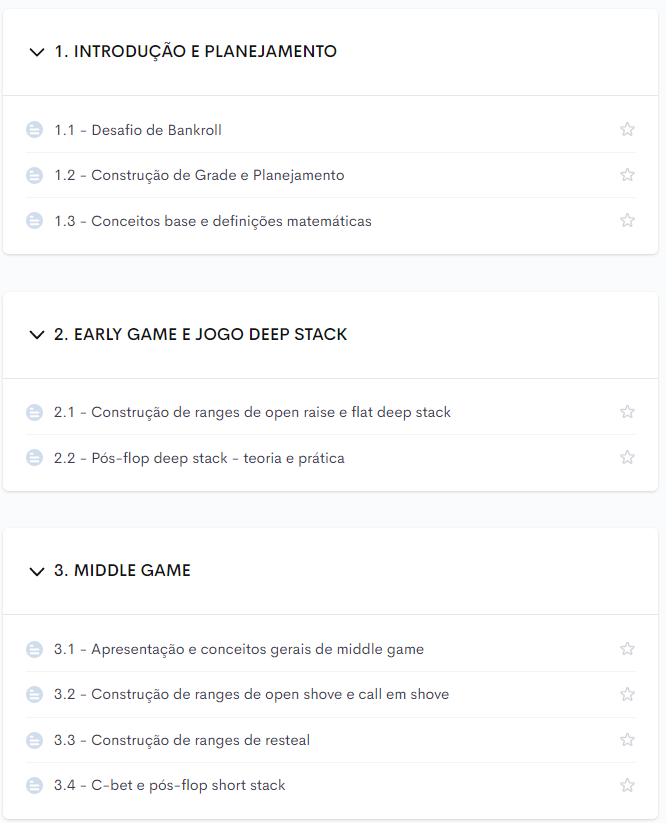Star lesson 3.3 ranges de resteal

(627, 740)
